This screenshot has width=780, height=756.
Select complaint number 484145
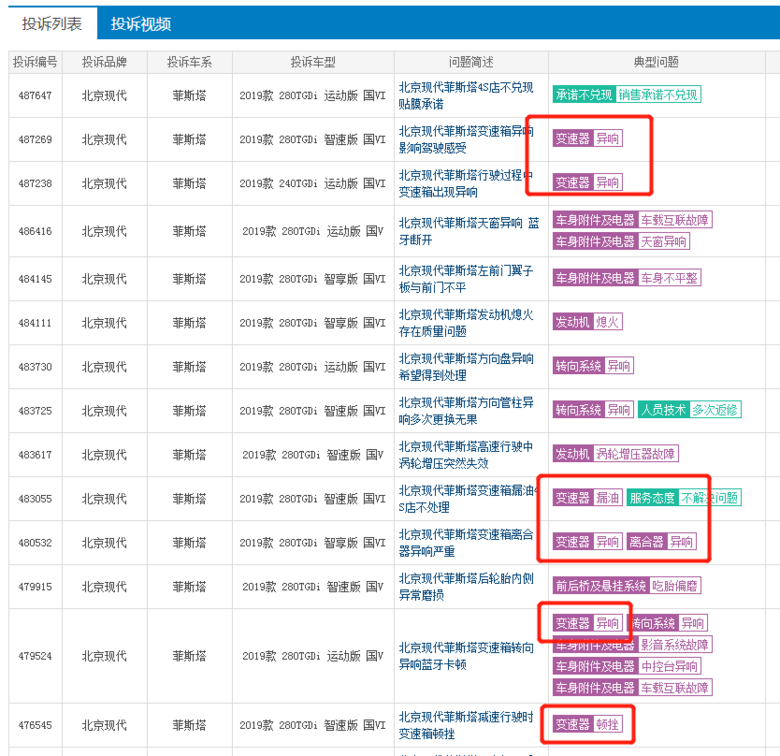(35, 279)
